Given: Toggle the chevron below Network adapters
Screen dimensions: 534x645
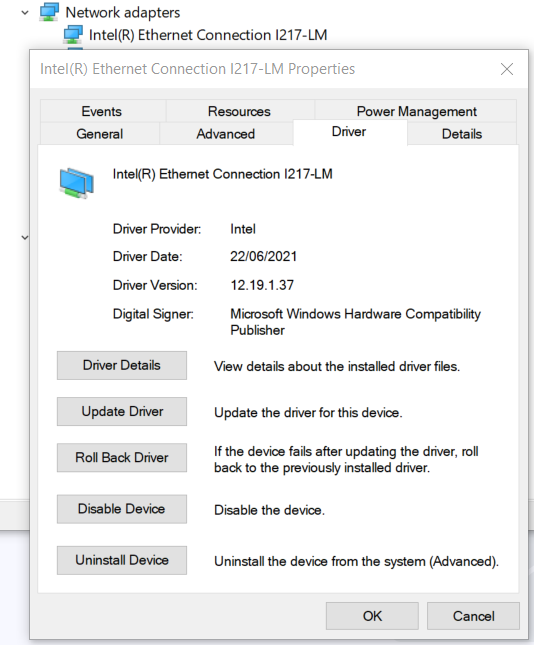Looking at the screenshot, I should 25,237.
